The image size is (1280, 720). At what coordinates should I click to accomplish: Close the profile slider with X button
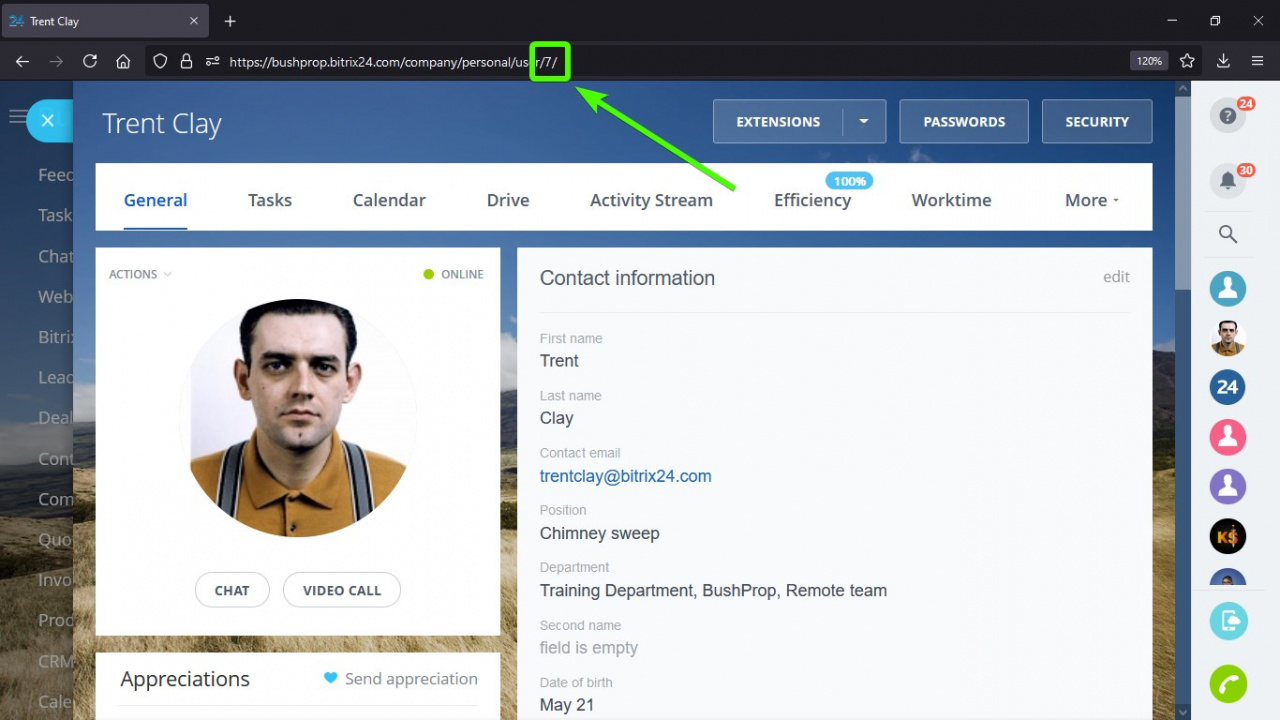[48, 121]
